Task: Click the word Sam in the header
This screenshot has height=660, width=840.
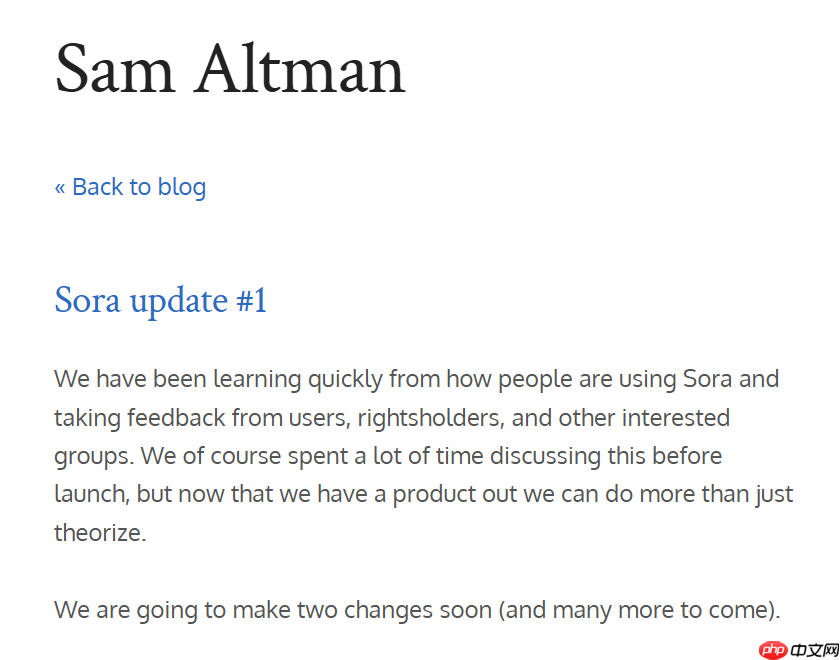Action: (x=113, y=70)
